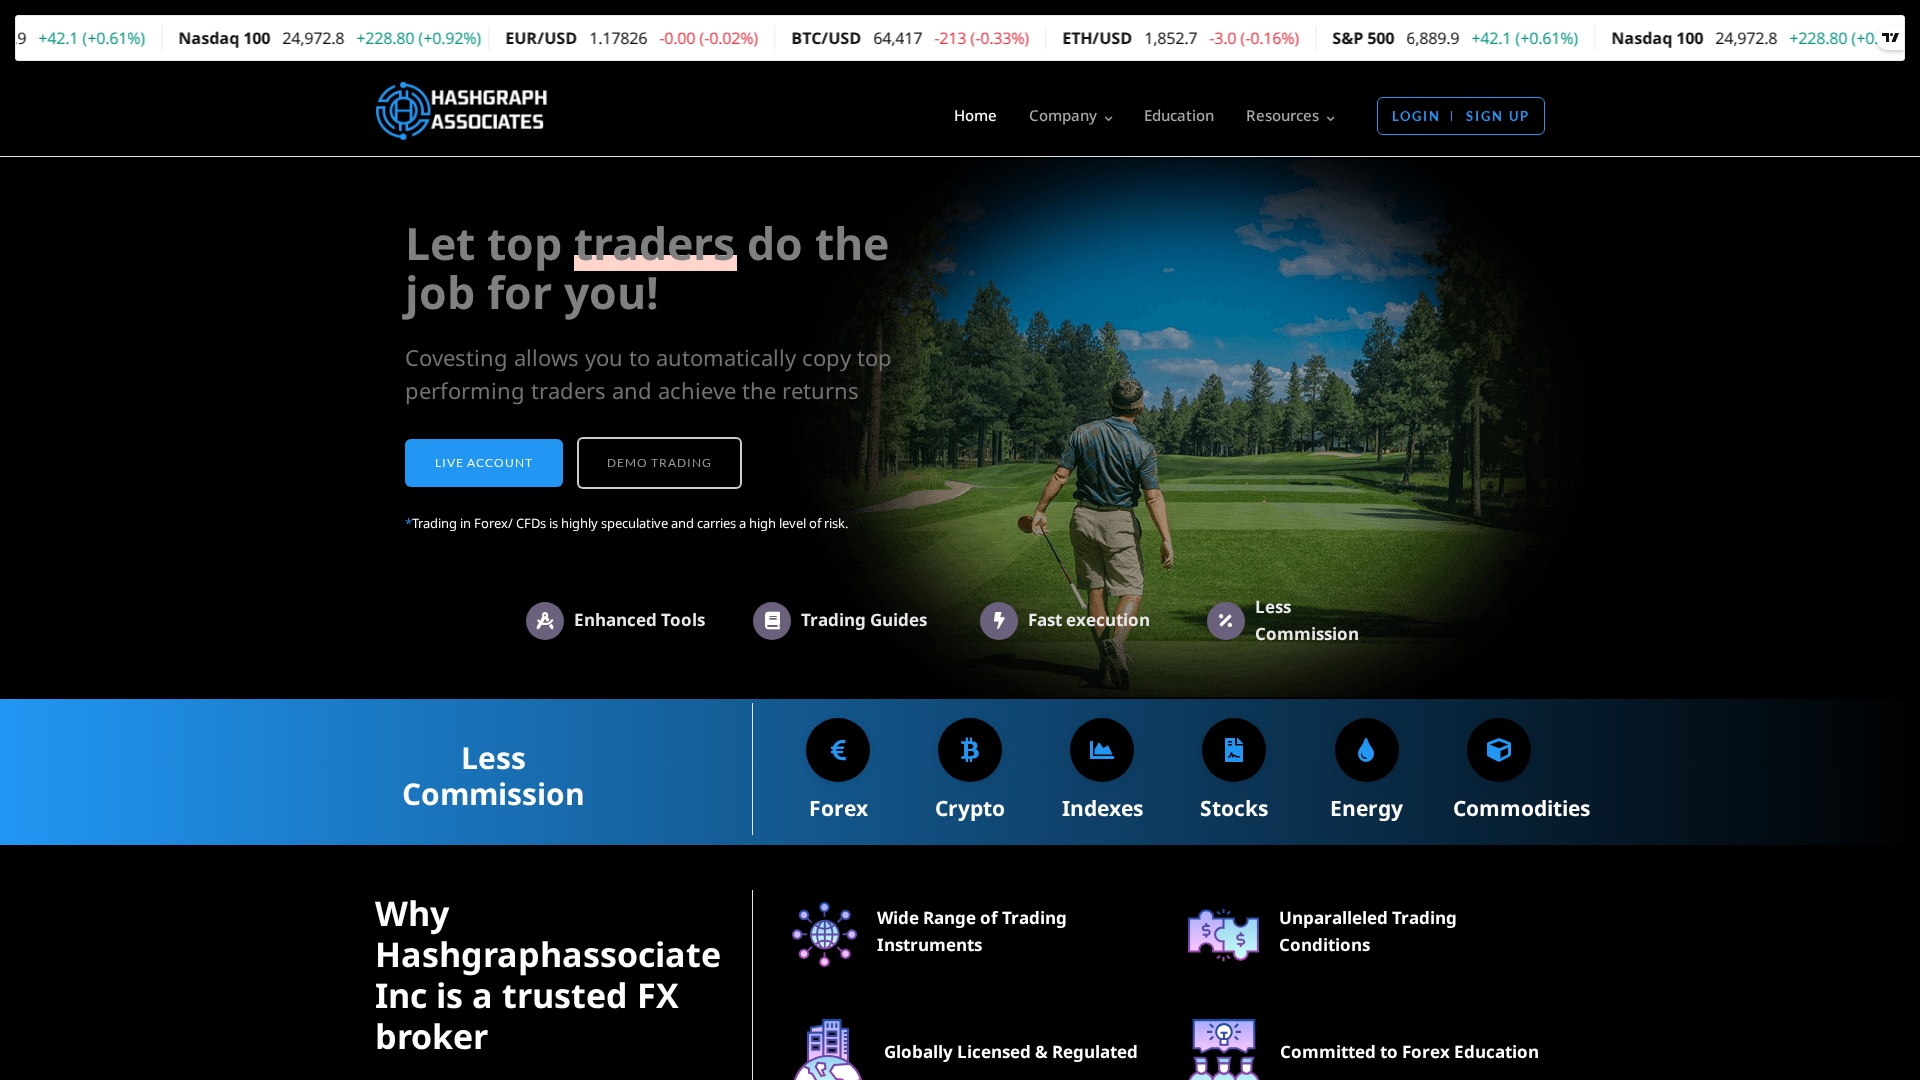
Task: Open the Education page
Action: [1178, 116]
